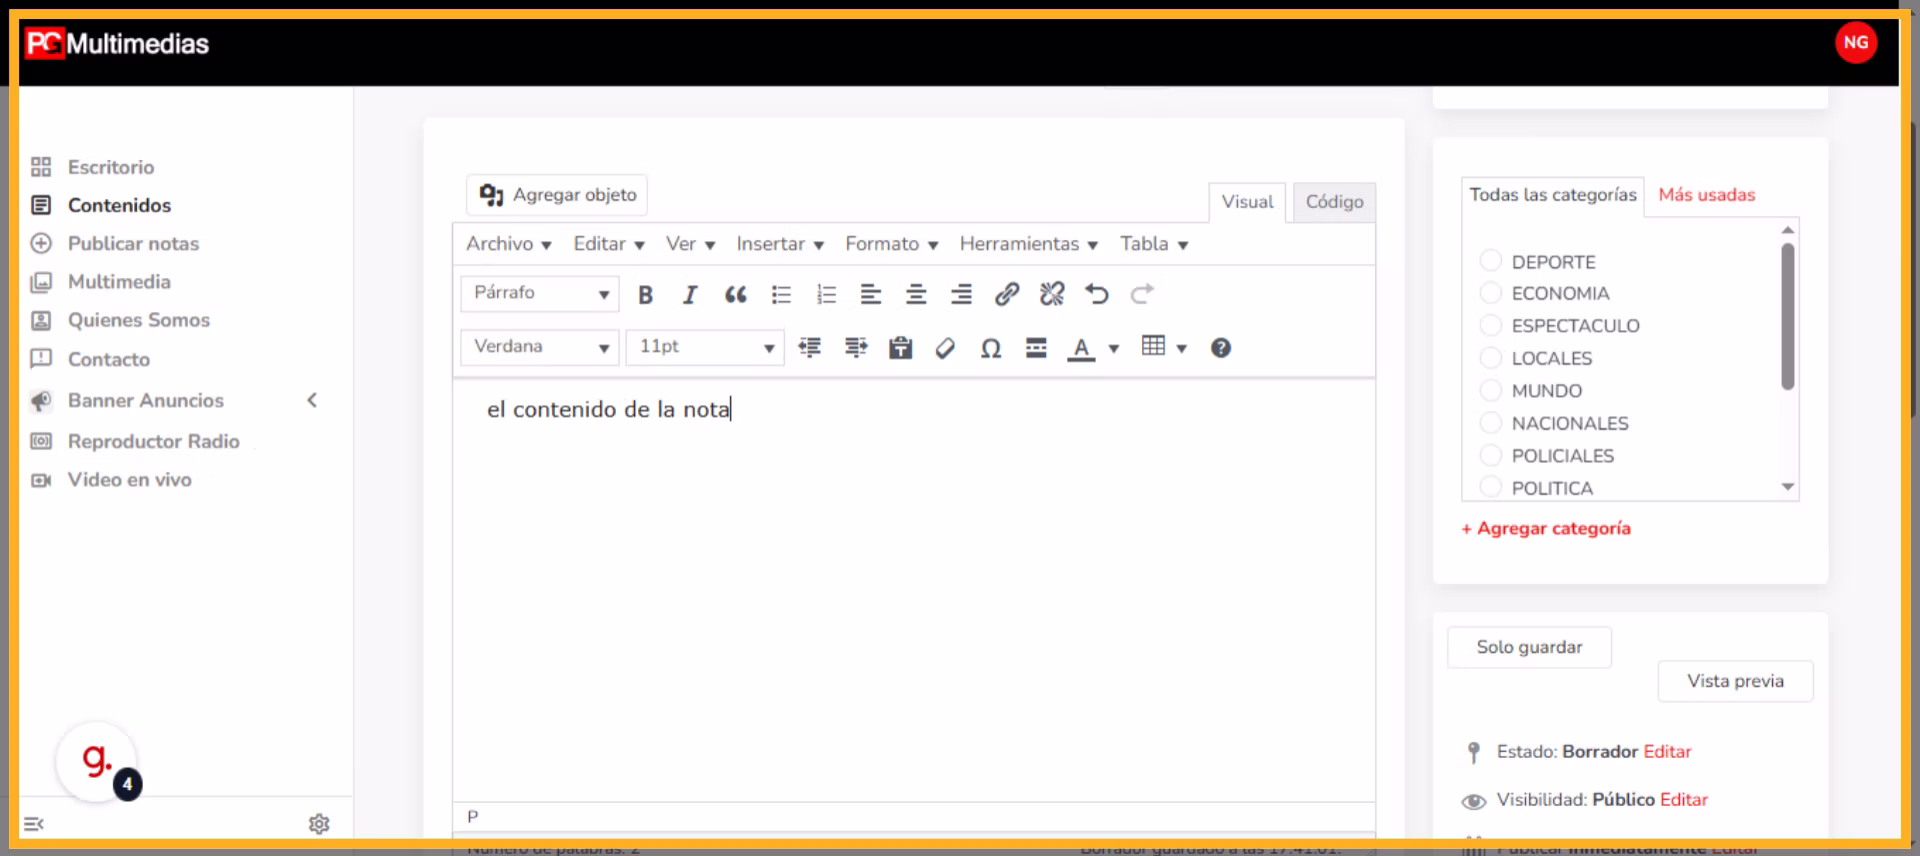This screenshot has height=856, width=1920.
Task: Open the Párrafo format dropdown
Action: pyautogui.click(x=540, y=293)
